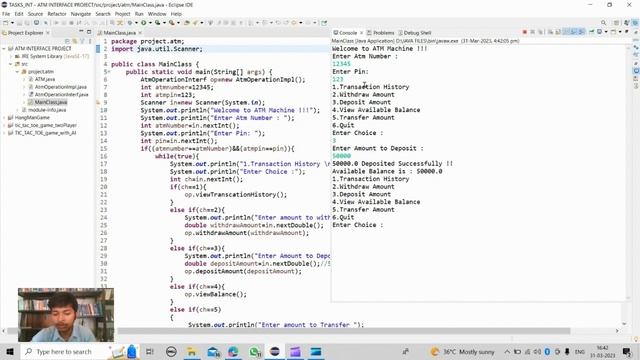Click the Debug bug toolbar icon
Image resolution: width=640 pixels, height=360 pixels.
(130, 23)
